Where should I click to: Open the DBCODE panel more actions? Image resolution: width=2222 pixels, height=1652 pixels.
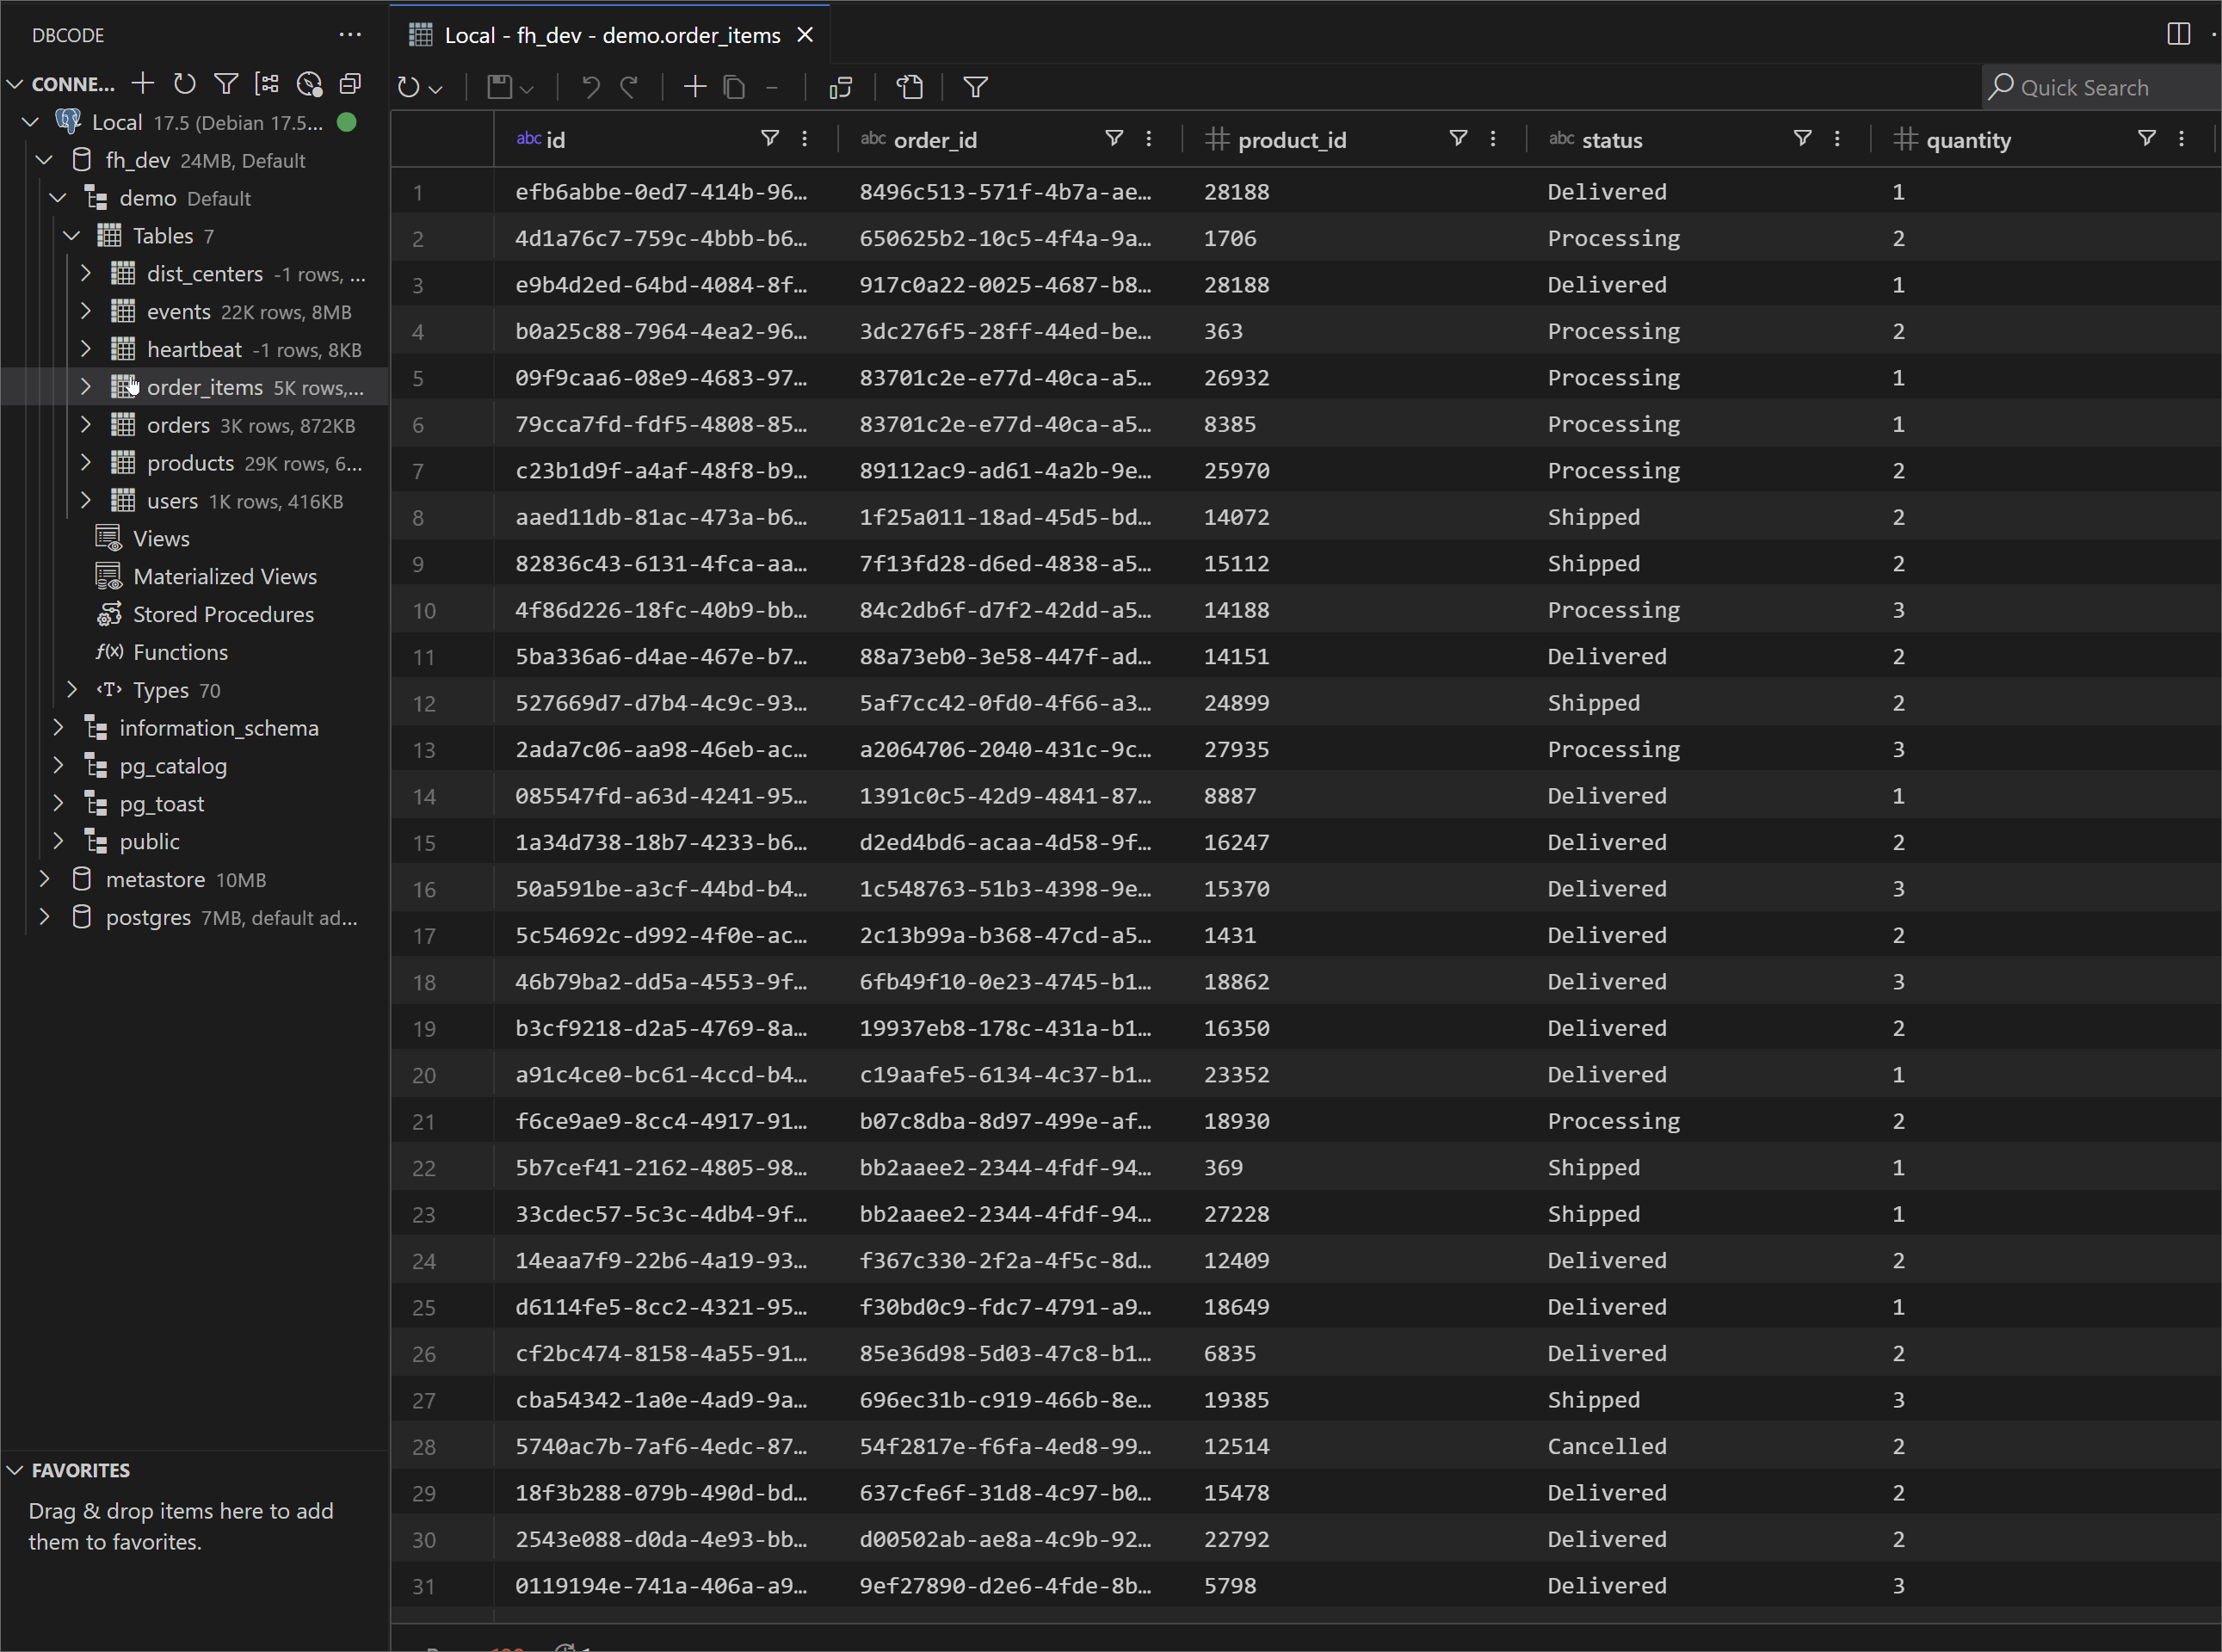pos(350,35)
